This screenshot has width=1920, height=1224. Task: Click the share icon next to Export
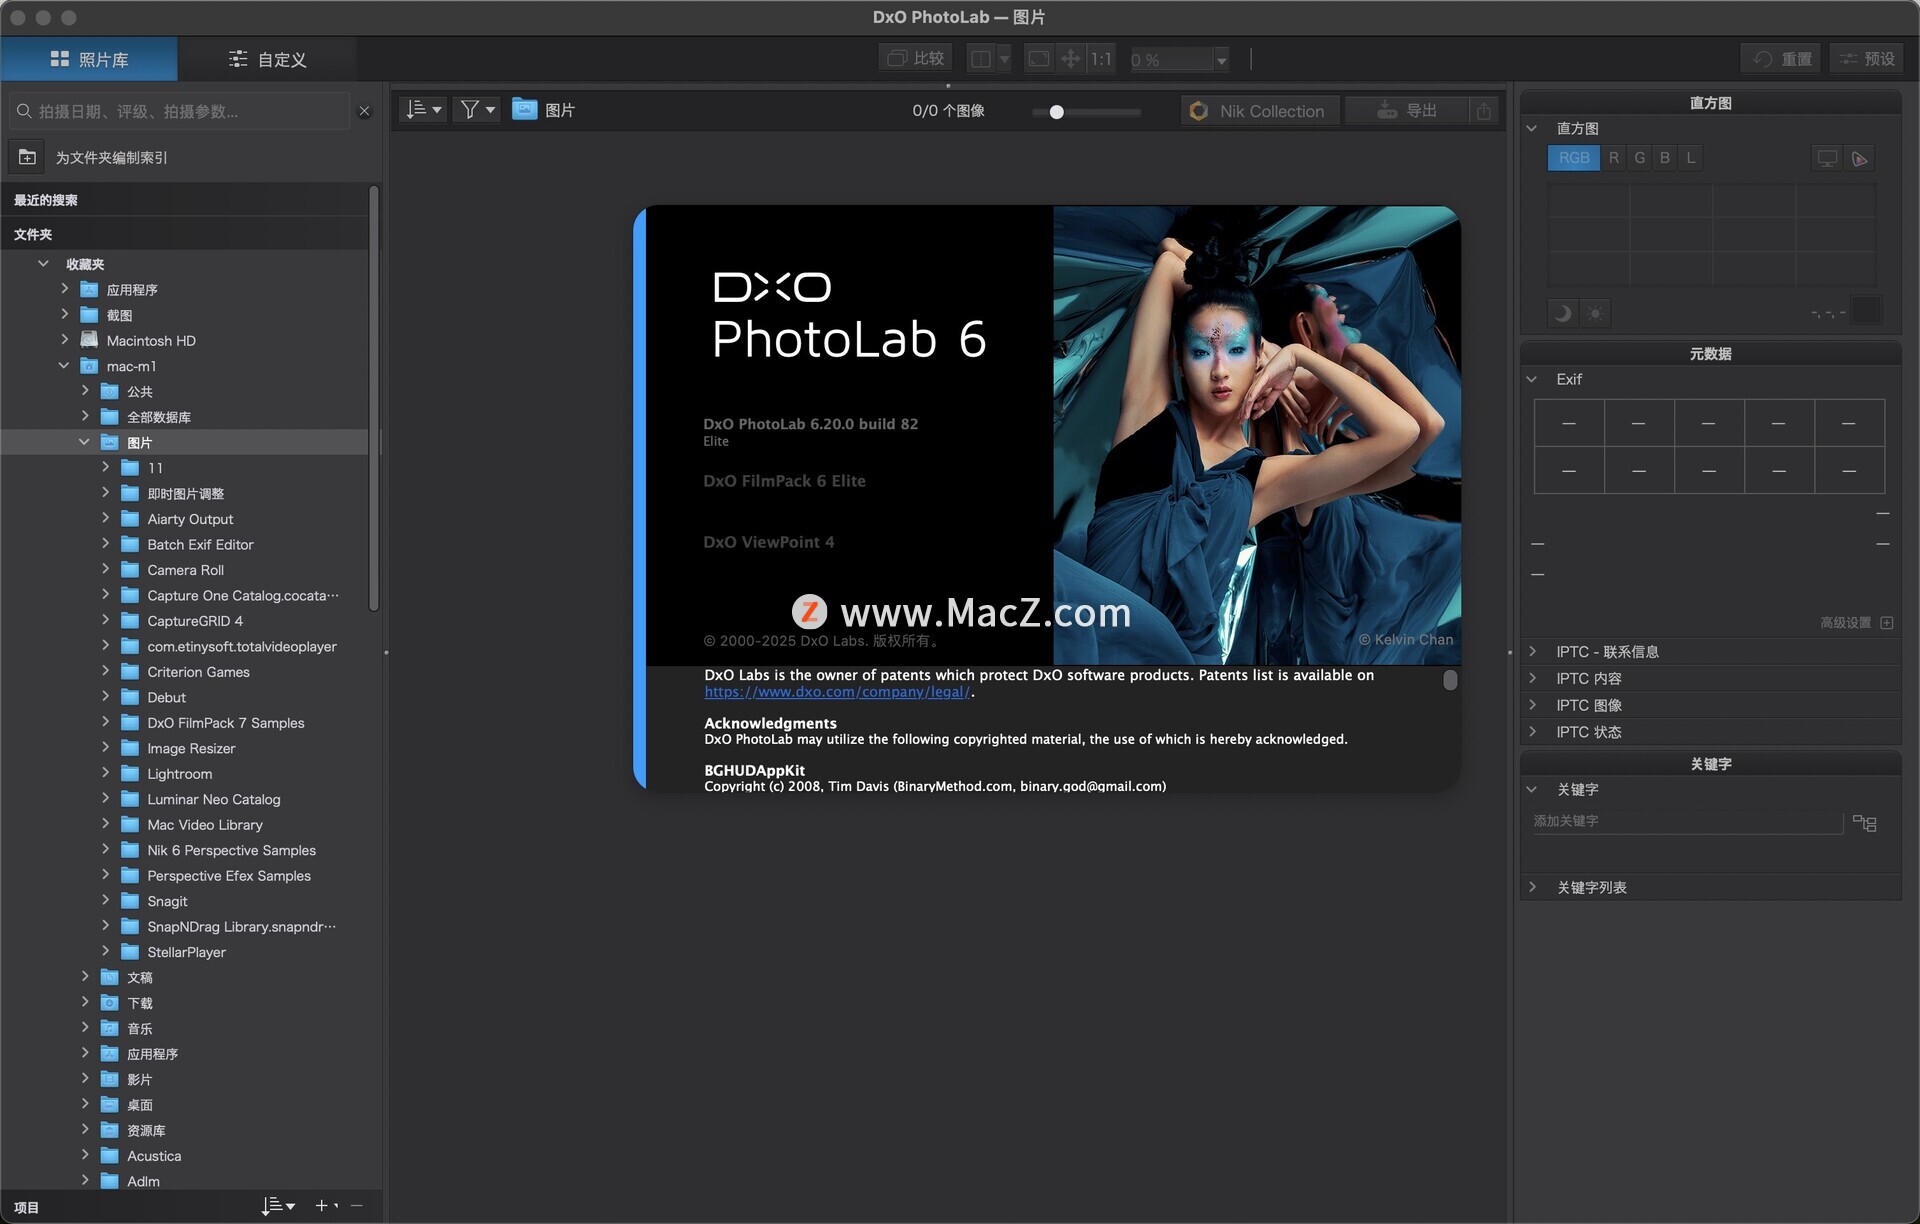[x=1484, y=111]
